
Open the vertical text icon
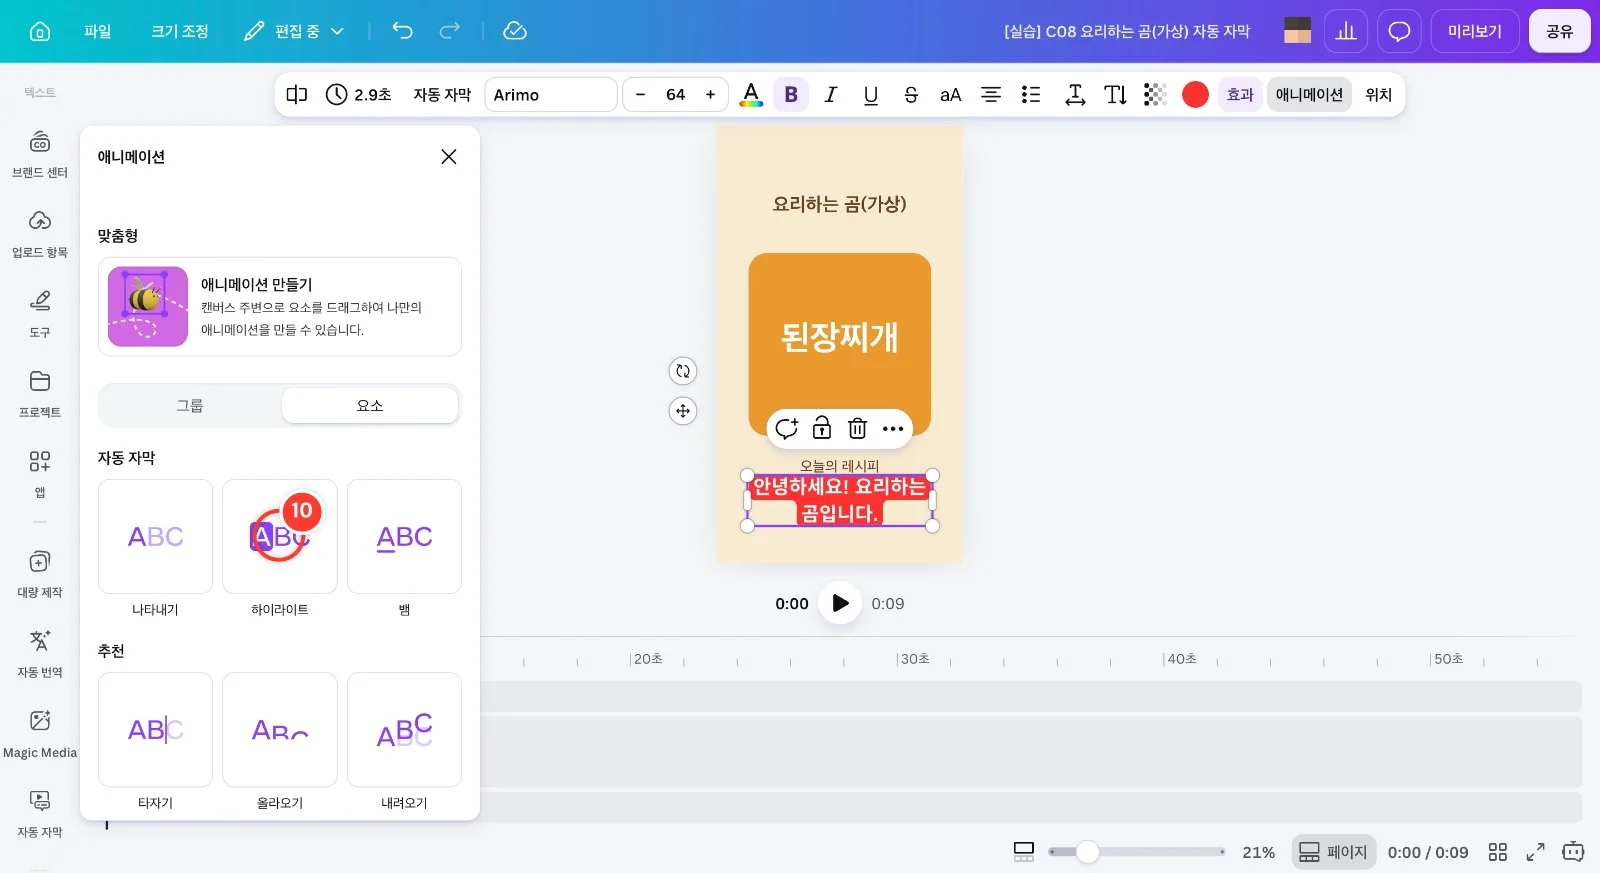(x=1115, y=95)
